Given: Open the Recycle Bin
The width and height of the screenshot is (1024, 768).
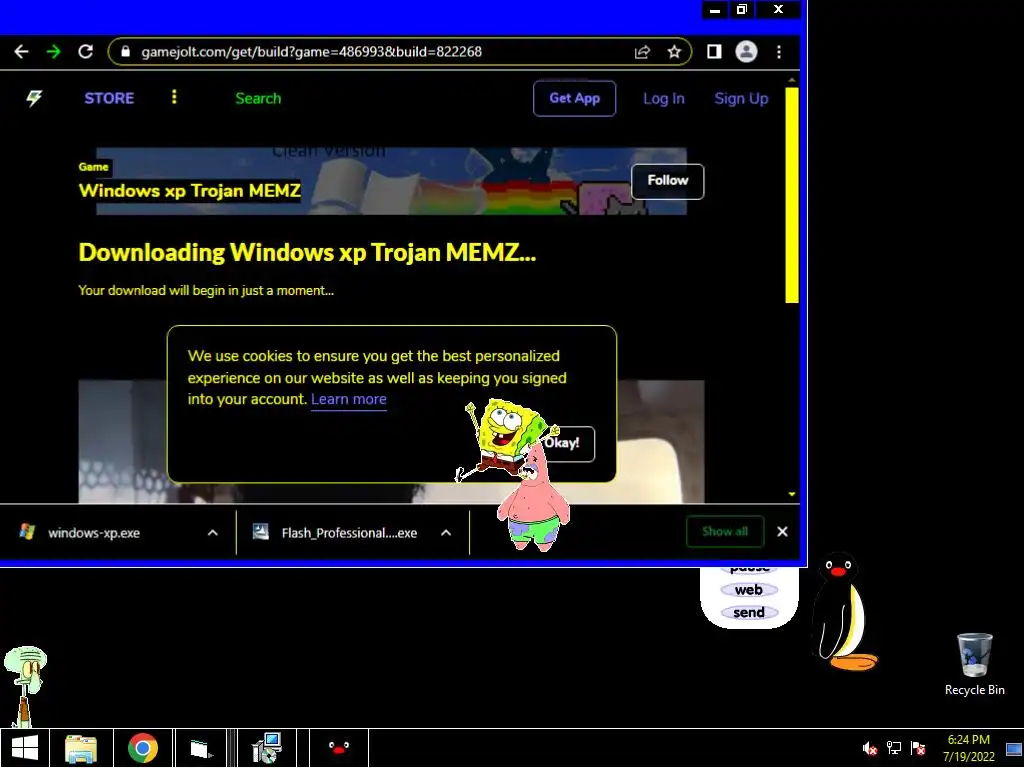Looking at the screenshot, I should 974,664.
